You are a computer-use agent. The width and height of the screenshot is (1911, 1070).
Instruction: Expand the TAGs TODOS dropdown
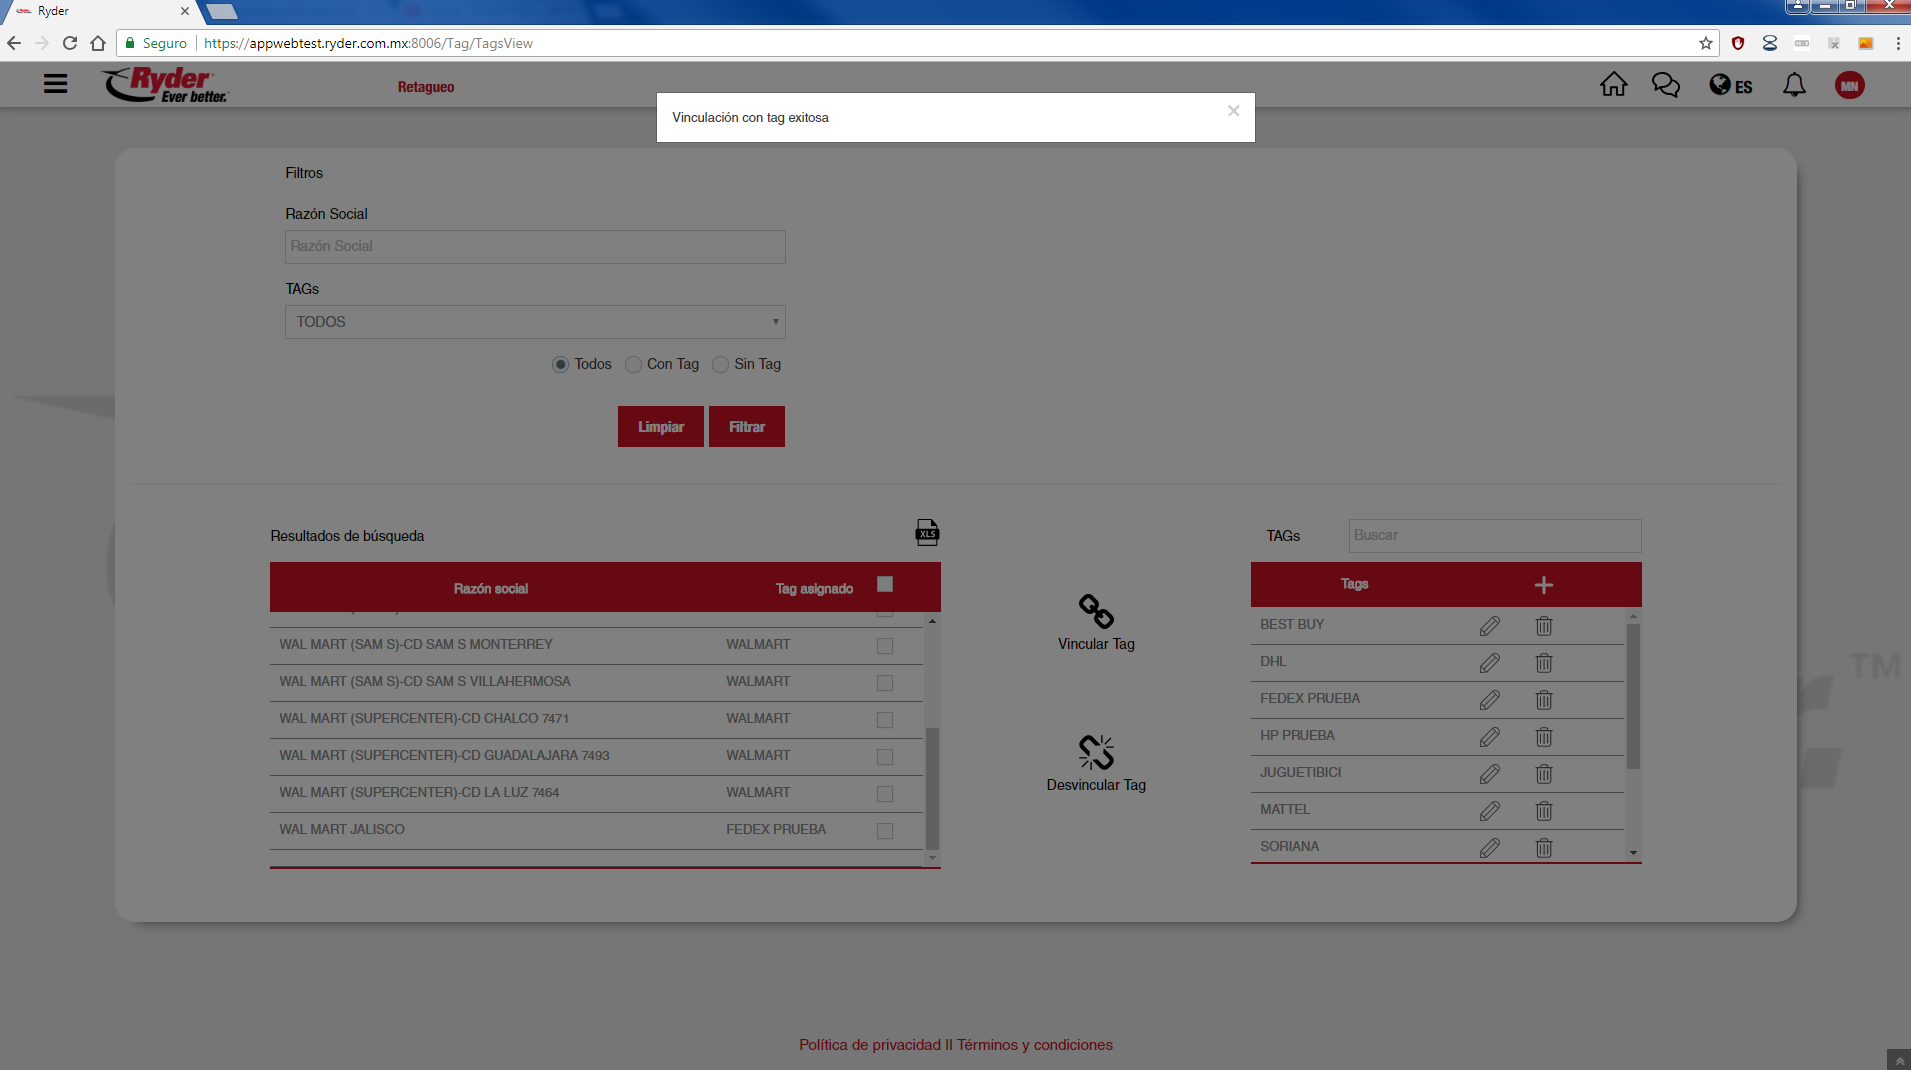click(x=535, y=322)
